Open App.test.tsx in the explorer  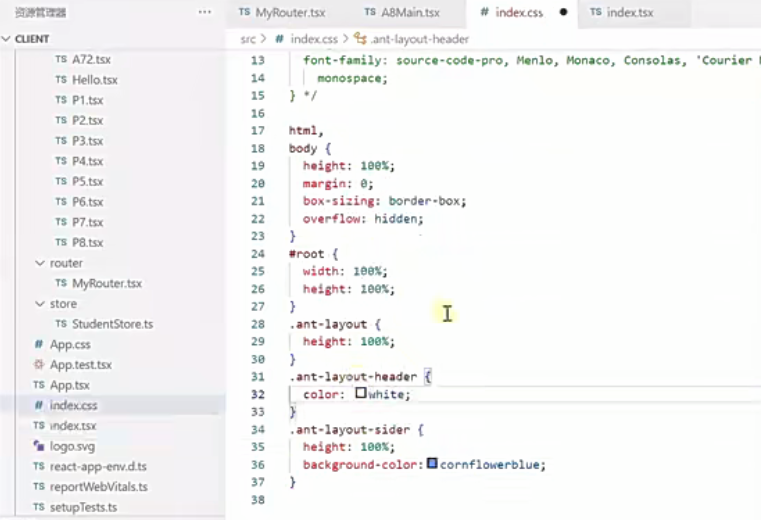tap(81, 365)
